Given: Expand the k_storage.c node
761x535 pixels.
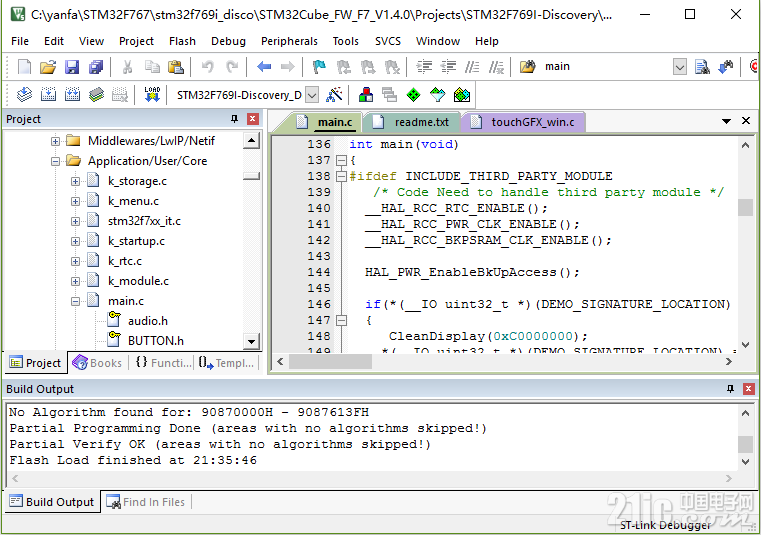Looking at the screenshot, I should pos(75,181).
